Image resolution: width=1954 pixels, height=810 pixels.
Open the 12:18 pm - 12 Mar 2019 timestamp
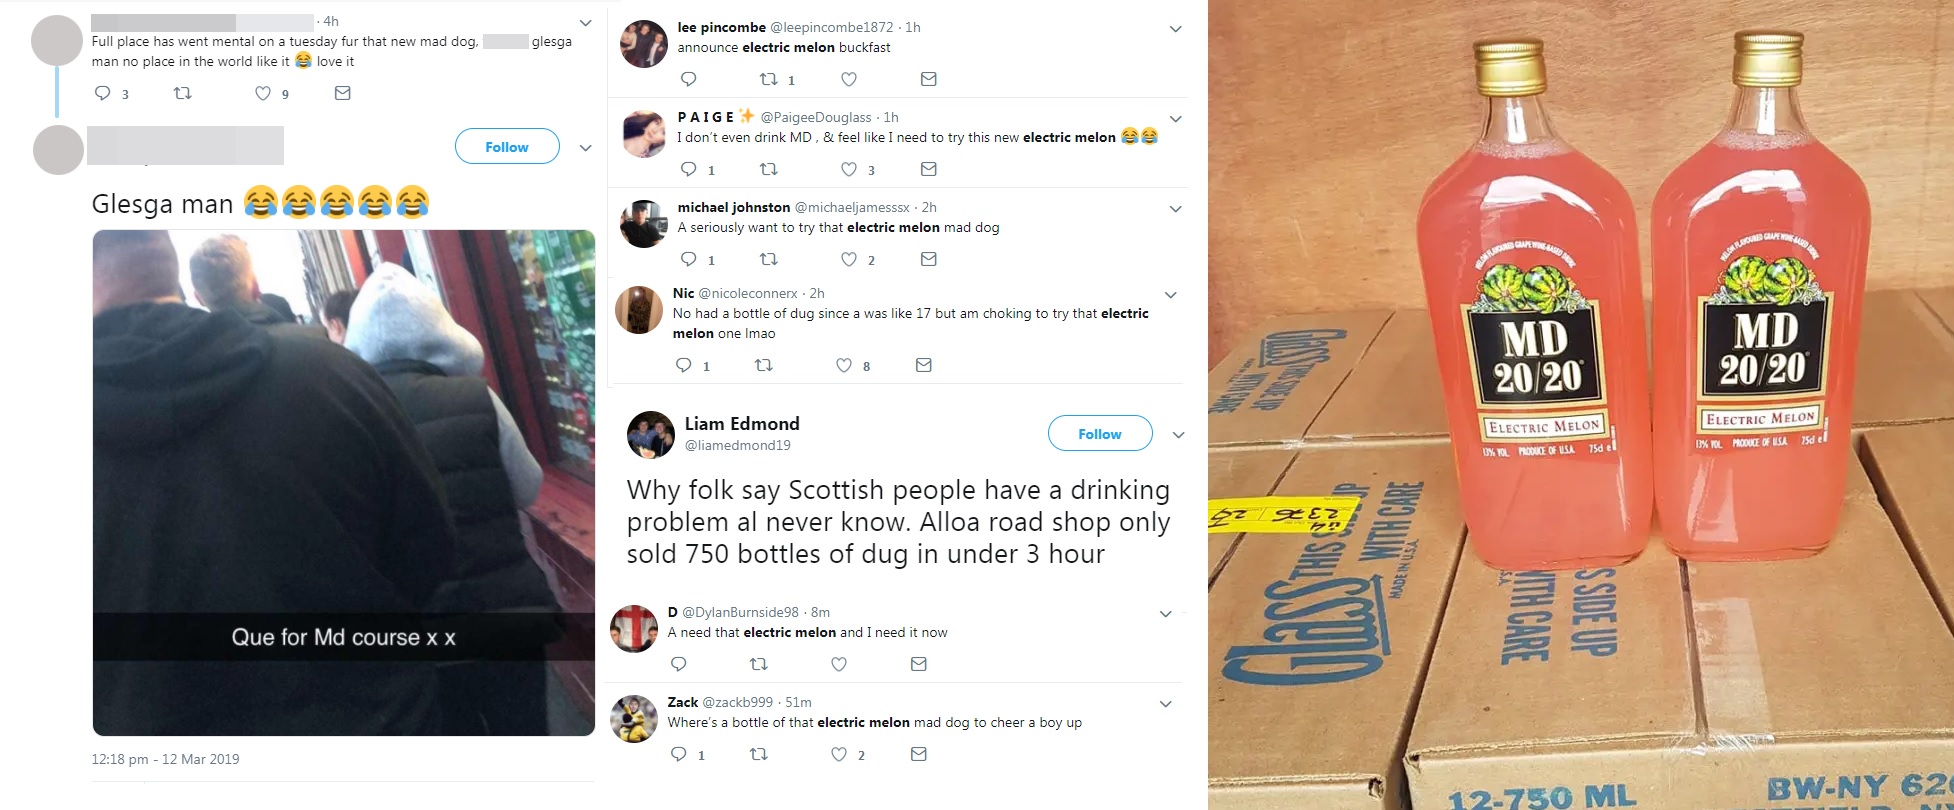pos(165,759)
